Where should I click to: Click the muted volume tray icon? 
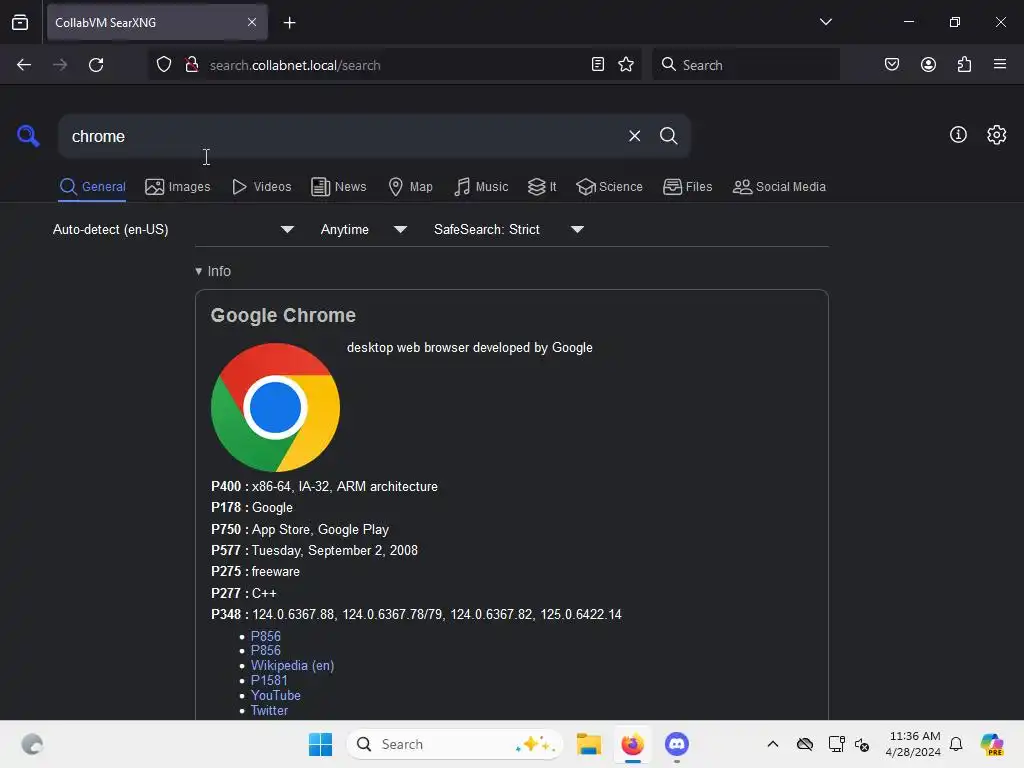862,744
